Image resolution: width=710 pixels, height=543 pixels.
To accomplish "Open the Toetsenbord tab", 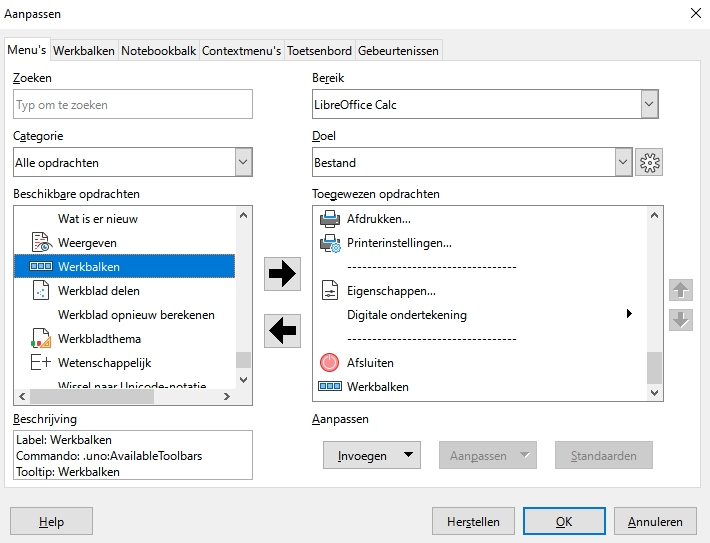I will click(318, 51).
